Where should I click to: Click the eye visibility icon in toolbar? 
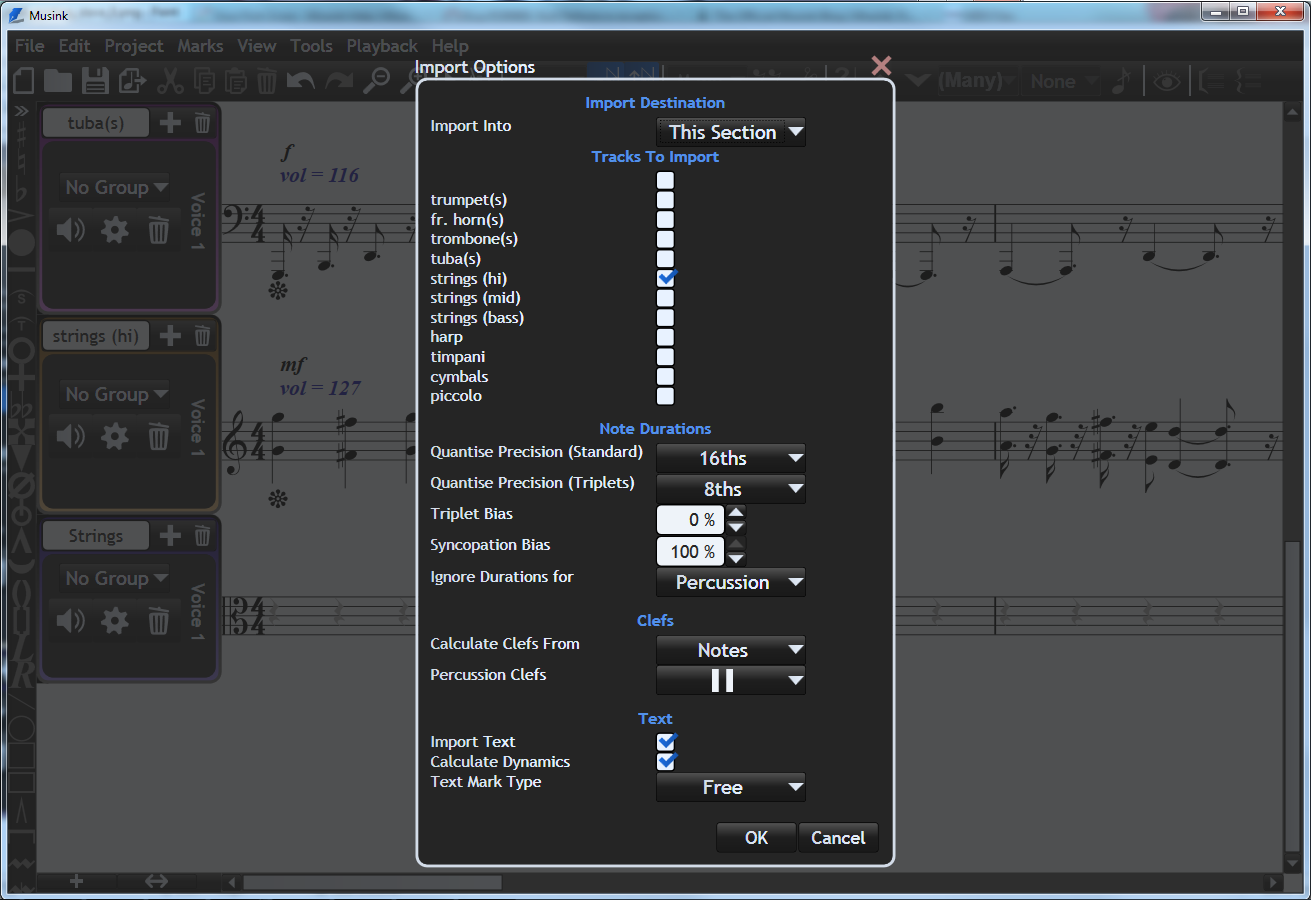(1167, 82)
